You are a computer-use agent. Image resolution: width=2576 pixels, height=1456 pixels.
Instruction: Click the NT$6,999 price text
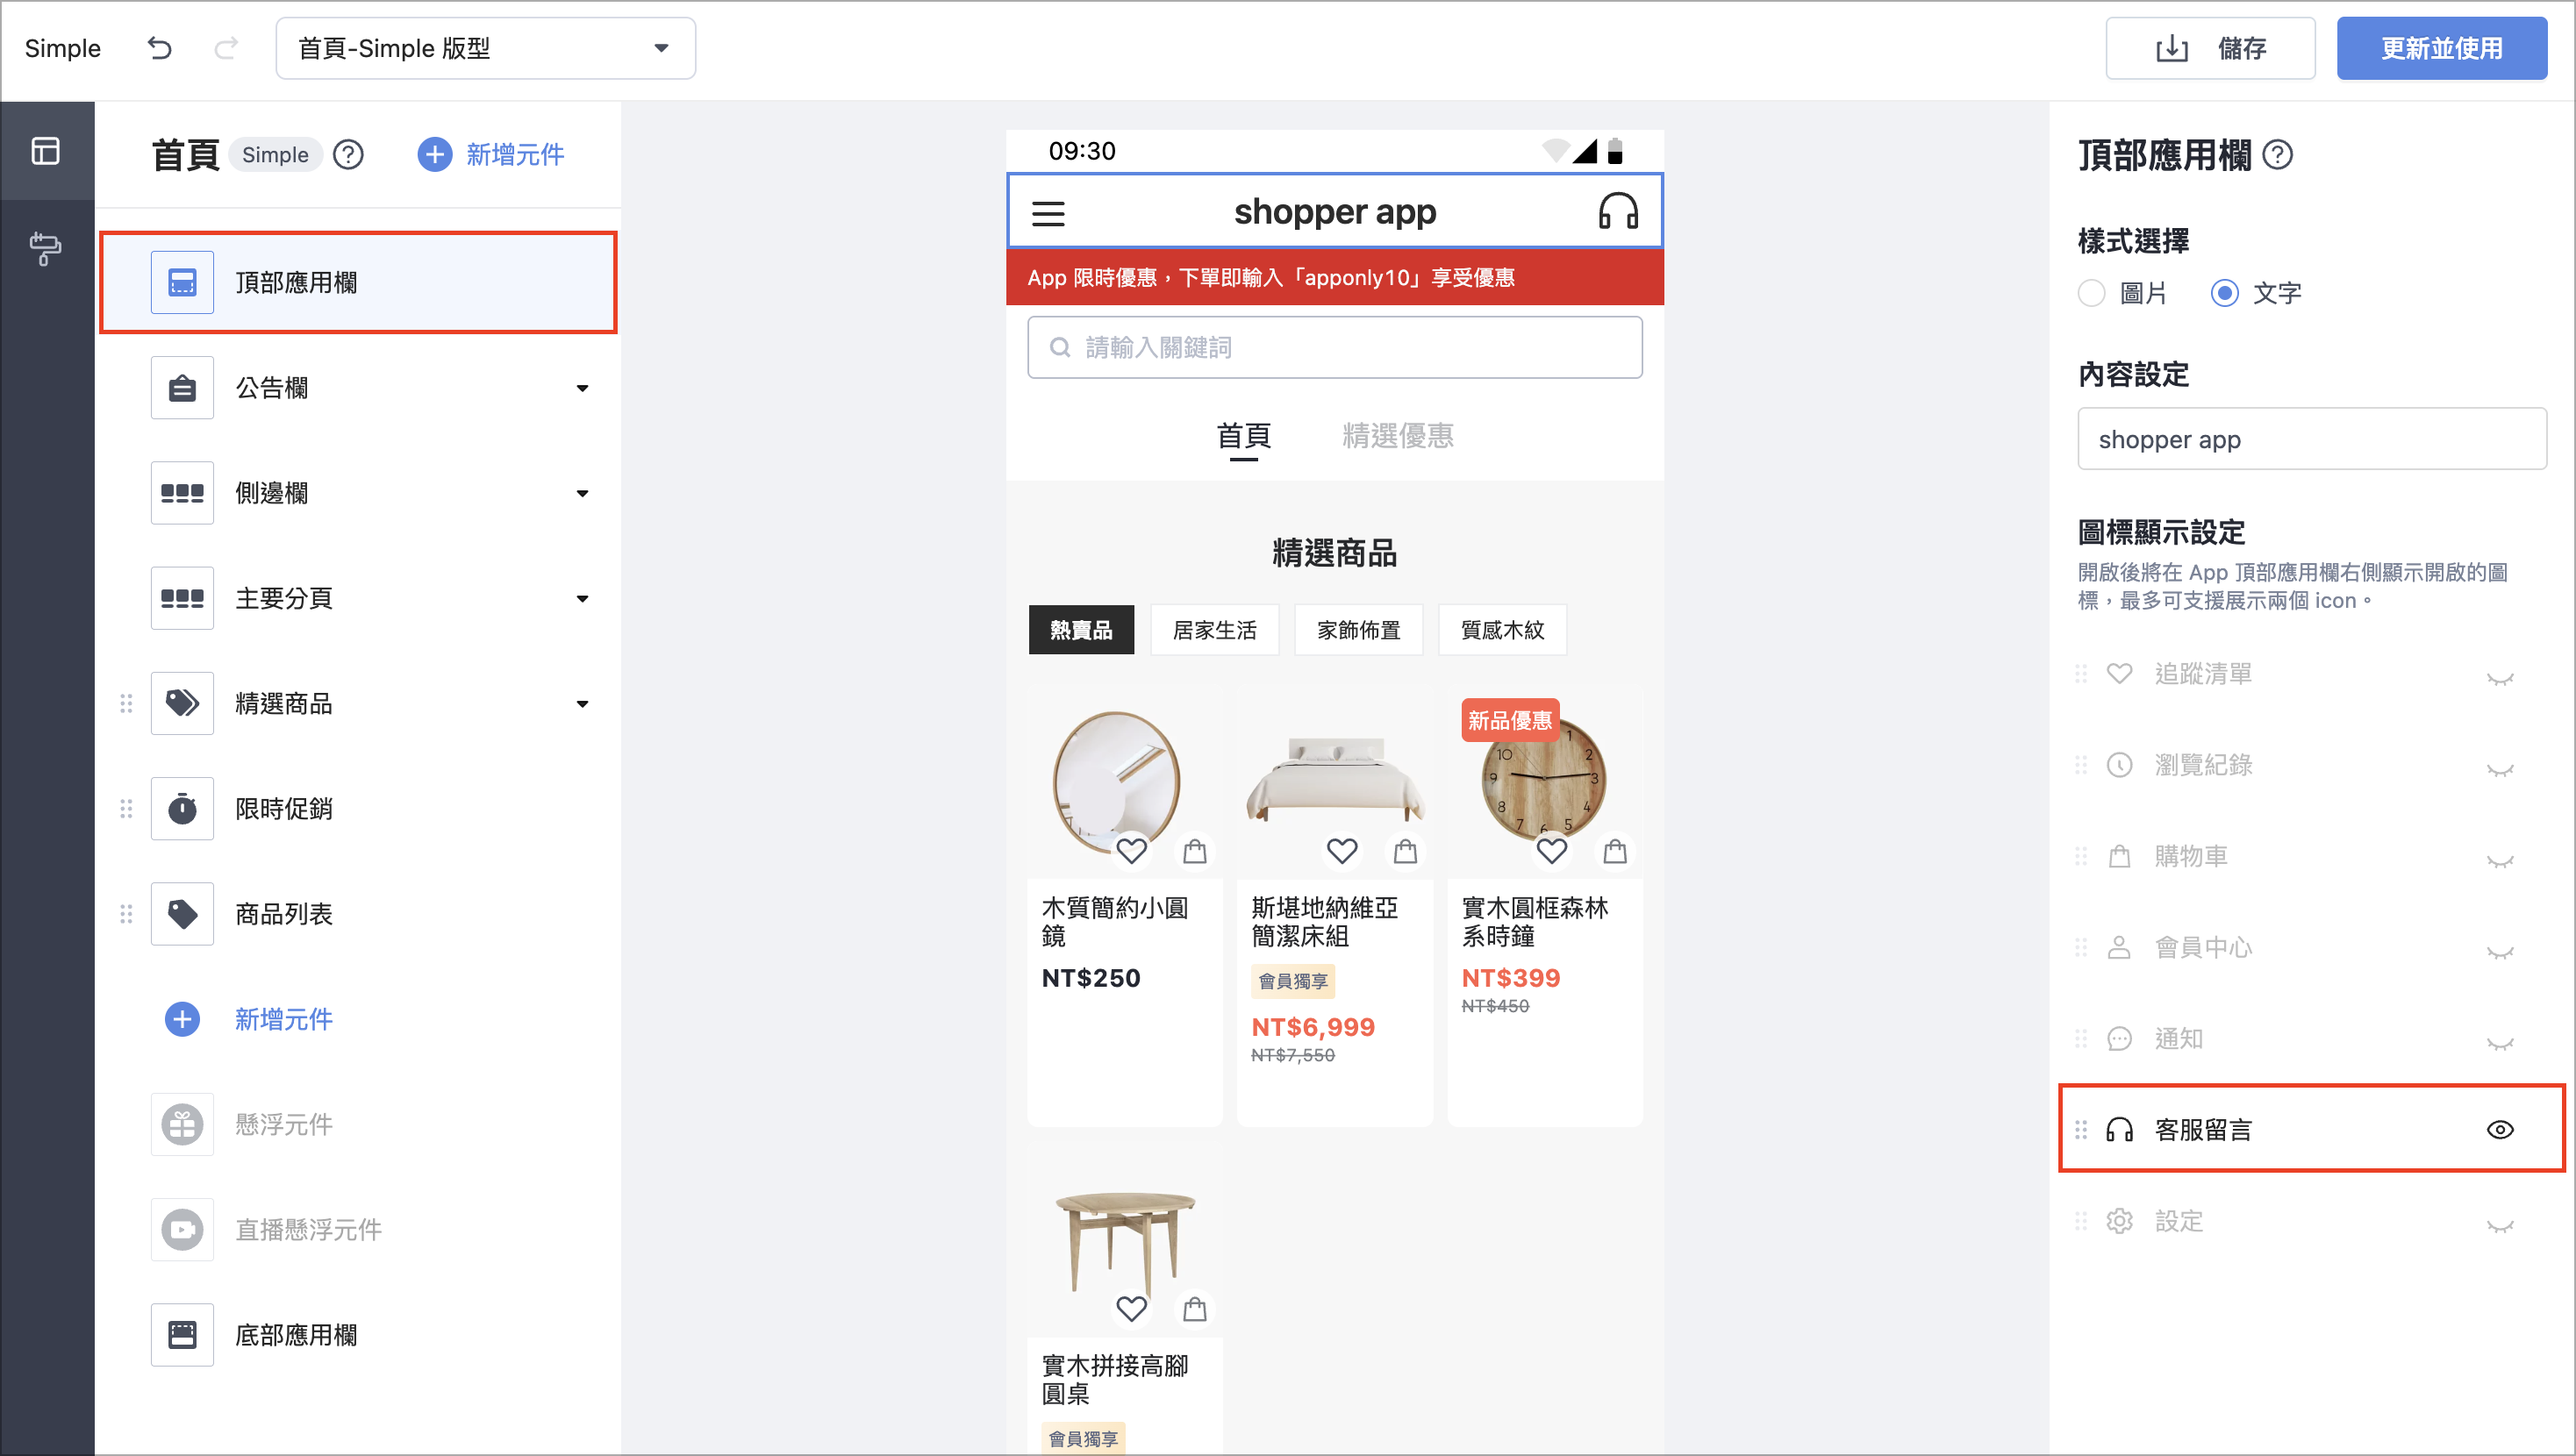point(1313,1027)
